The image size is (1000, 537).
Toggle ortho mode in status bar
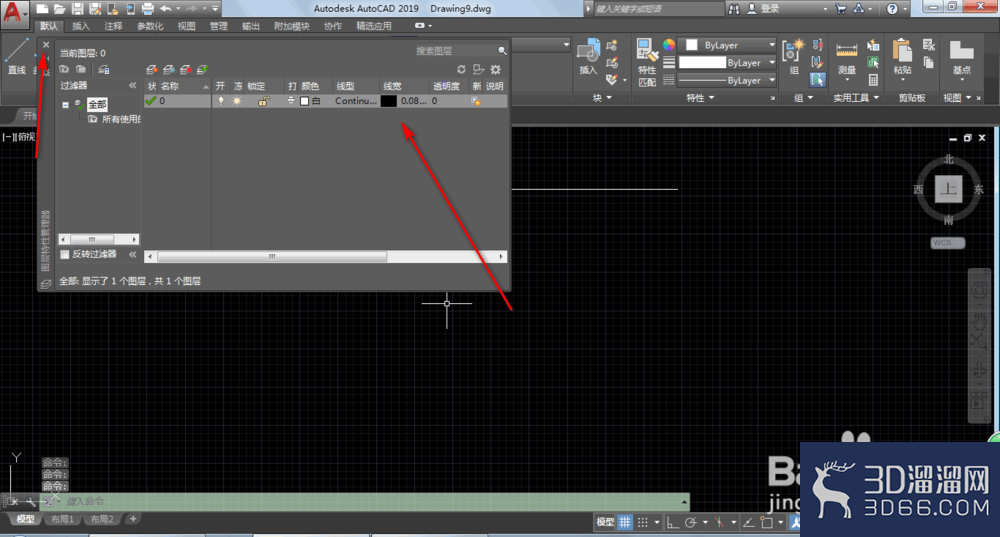tap(672, 522)
